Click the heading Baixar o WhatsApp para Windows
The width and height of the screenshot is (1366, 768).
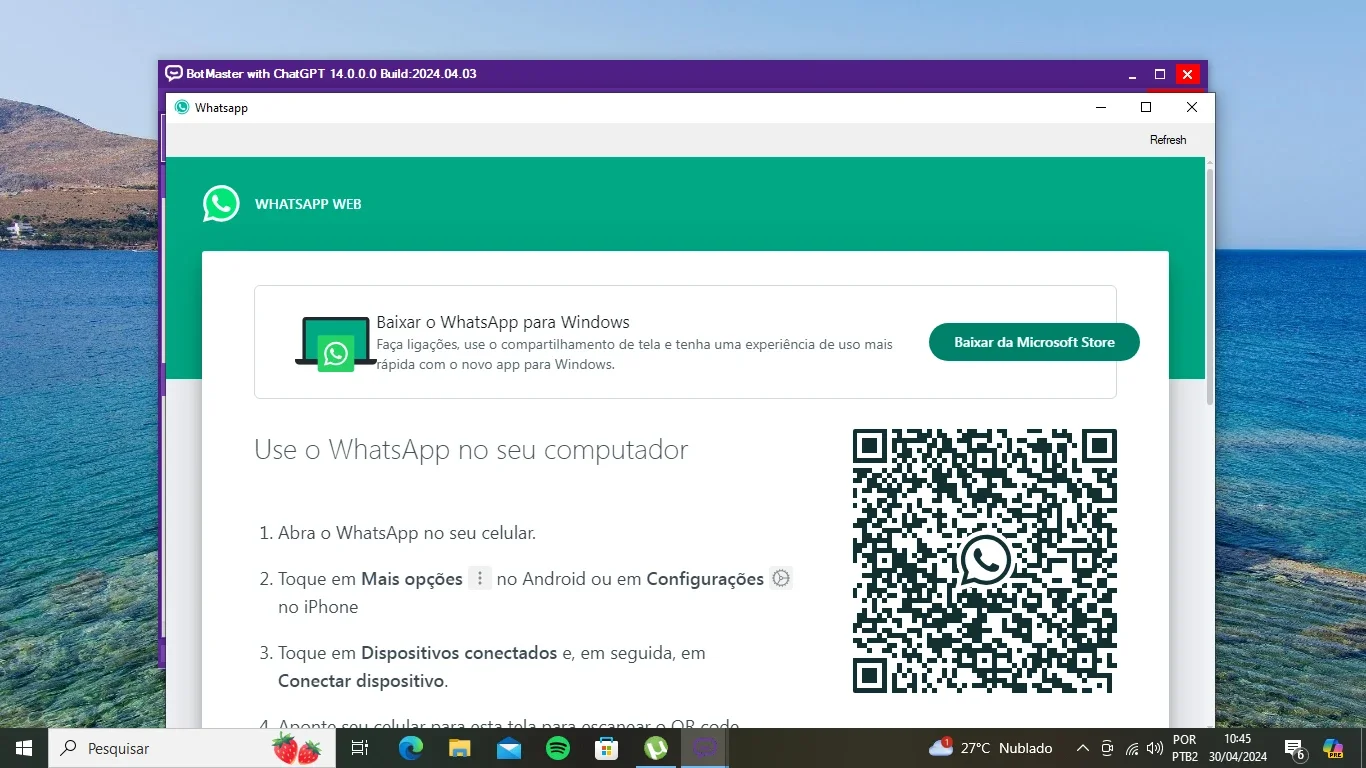pyautogui.click(x=503, y=322)
